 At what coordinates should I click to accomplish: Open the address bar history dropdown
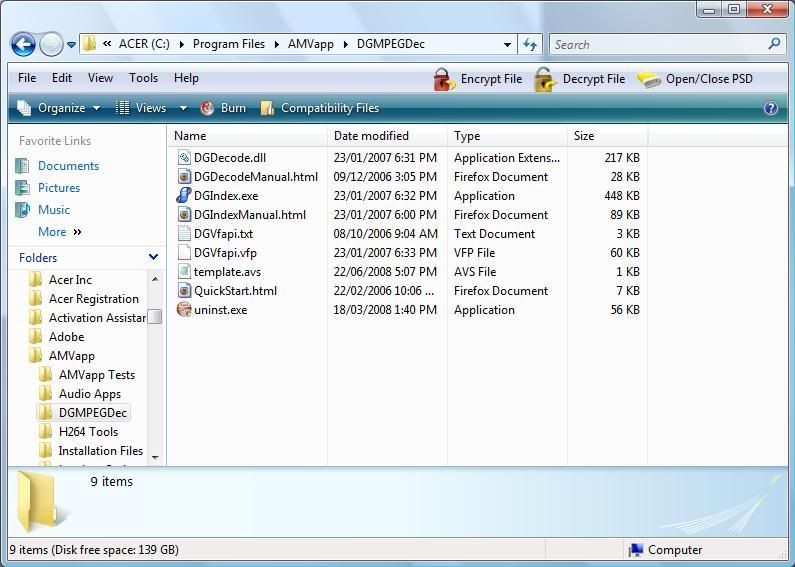click(x=507, y=45)
